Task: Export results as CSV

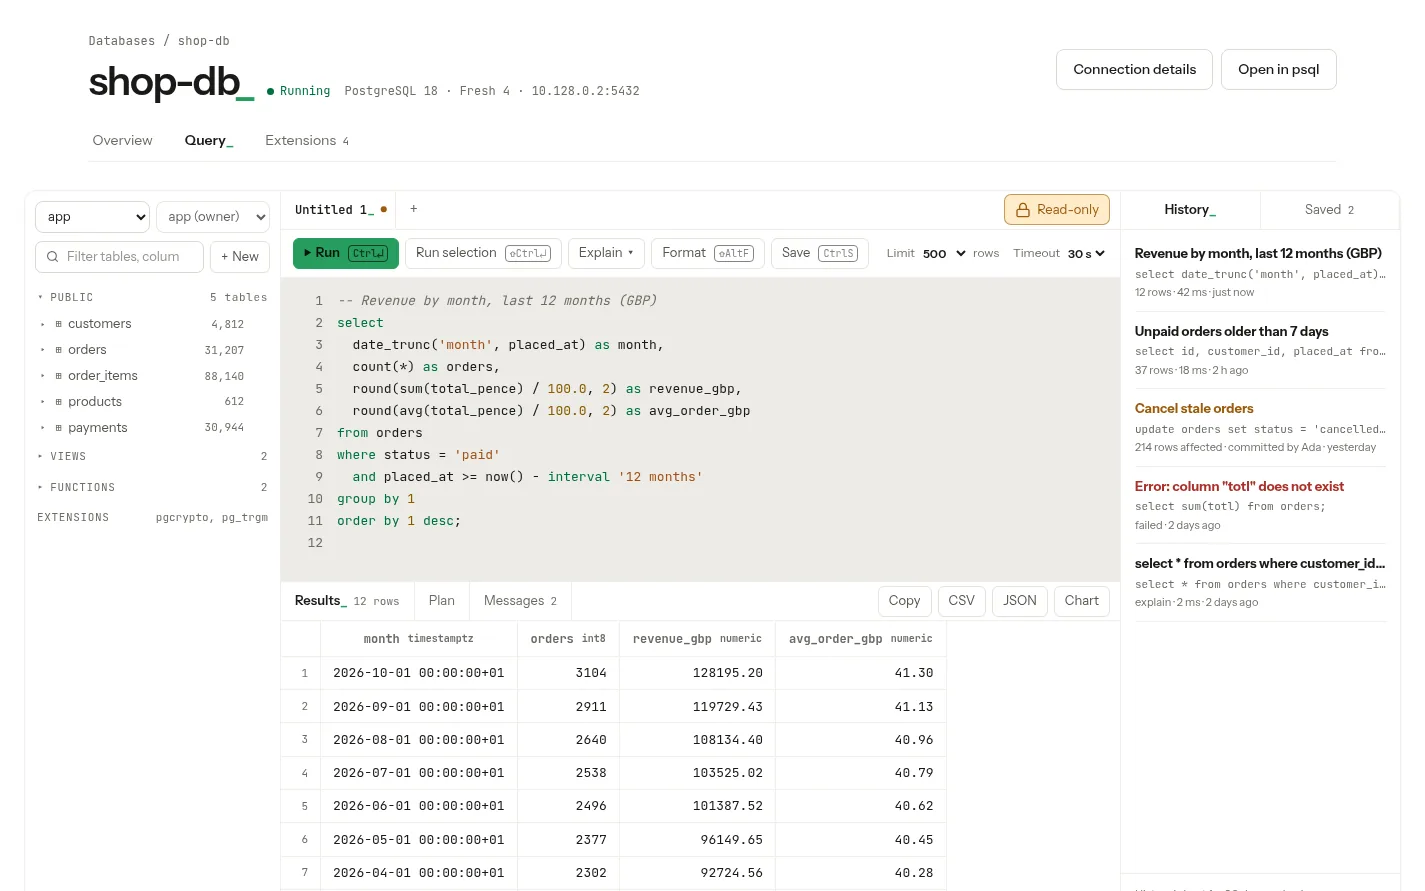Action: click(961, 601)
